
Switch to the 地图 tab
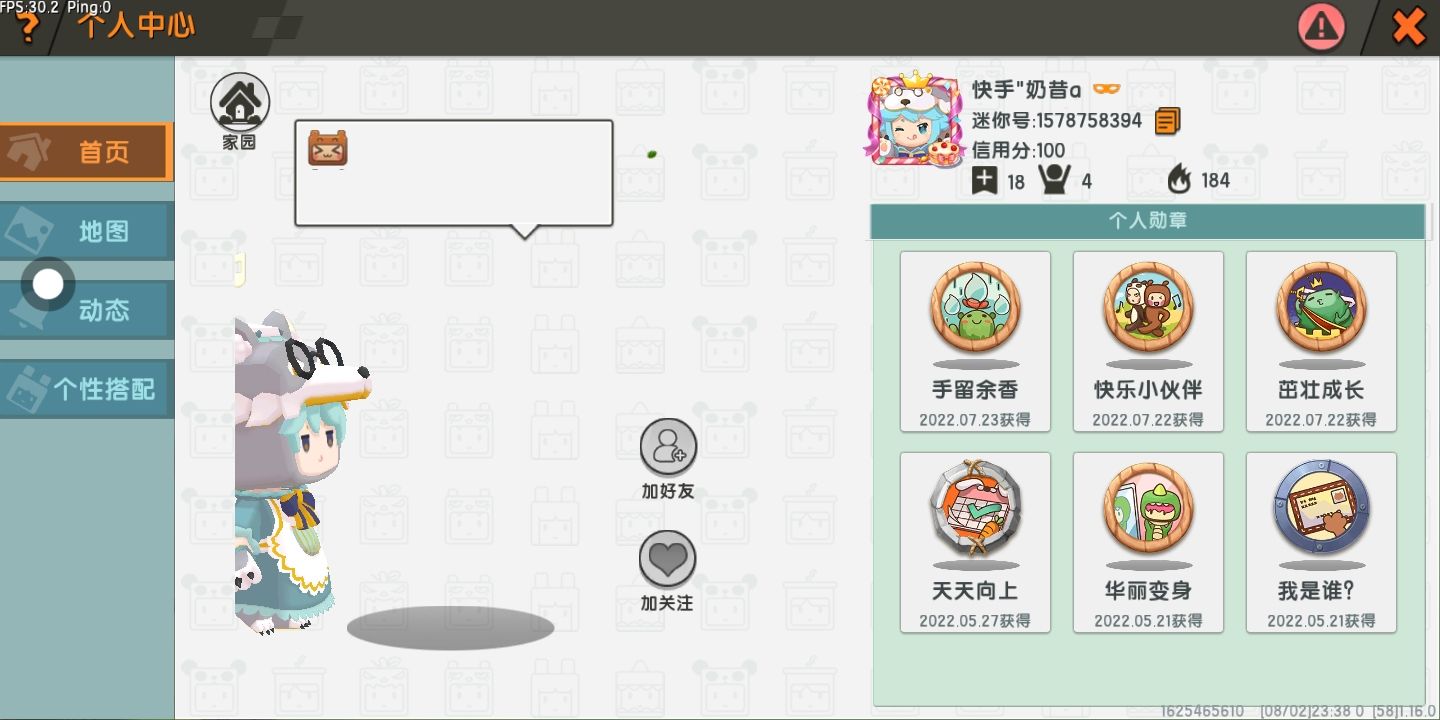(x=86, y=231)
